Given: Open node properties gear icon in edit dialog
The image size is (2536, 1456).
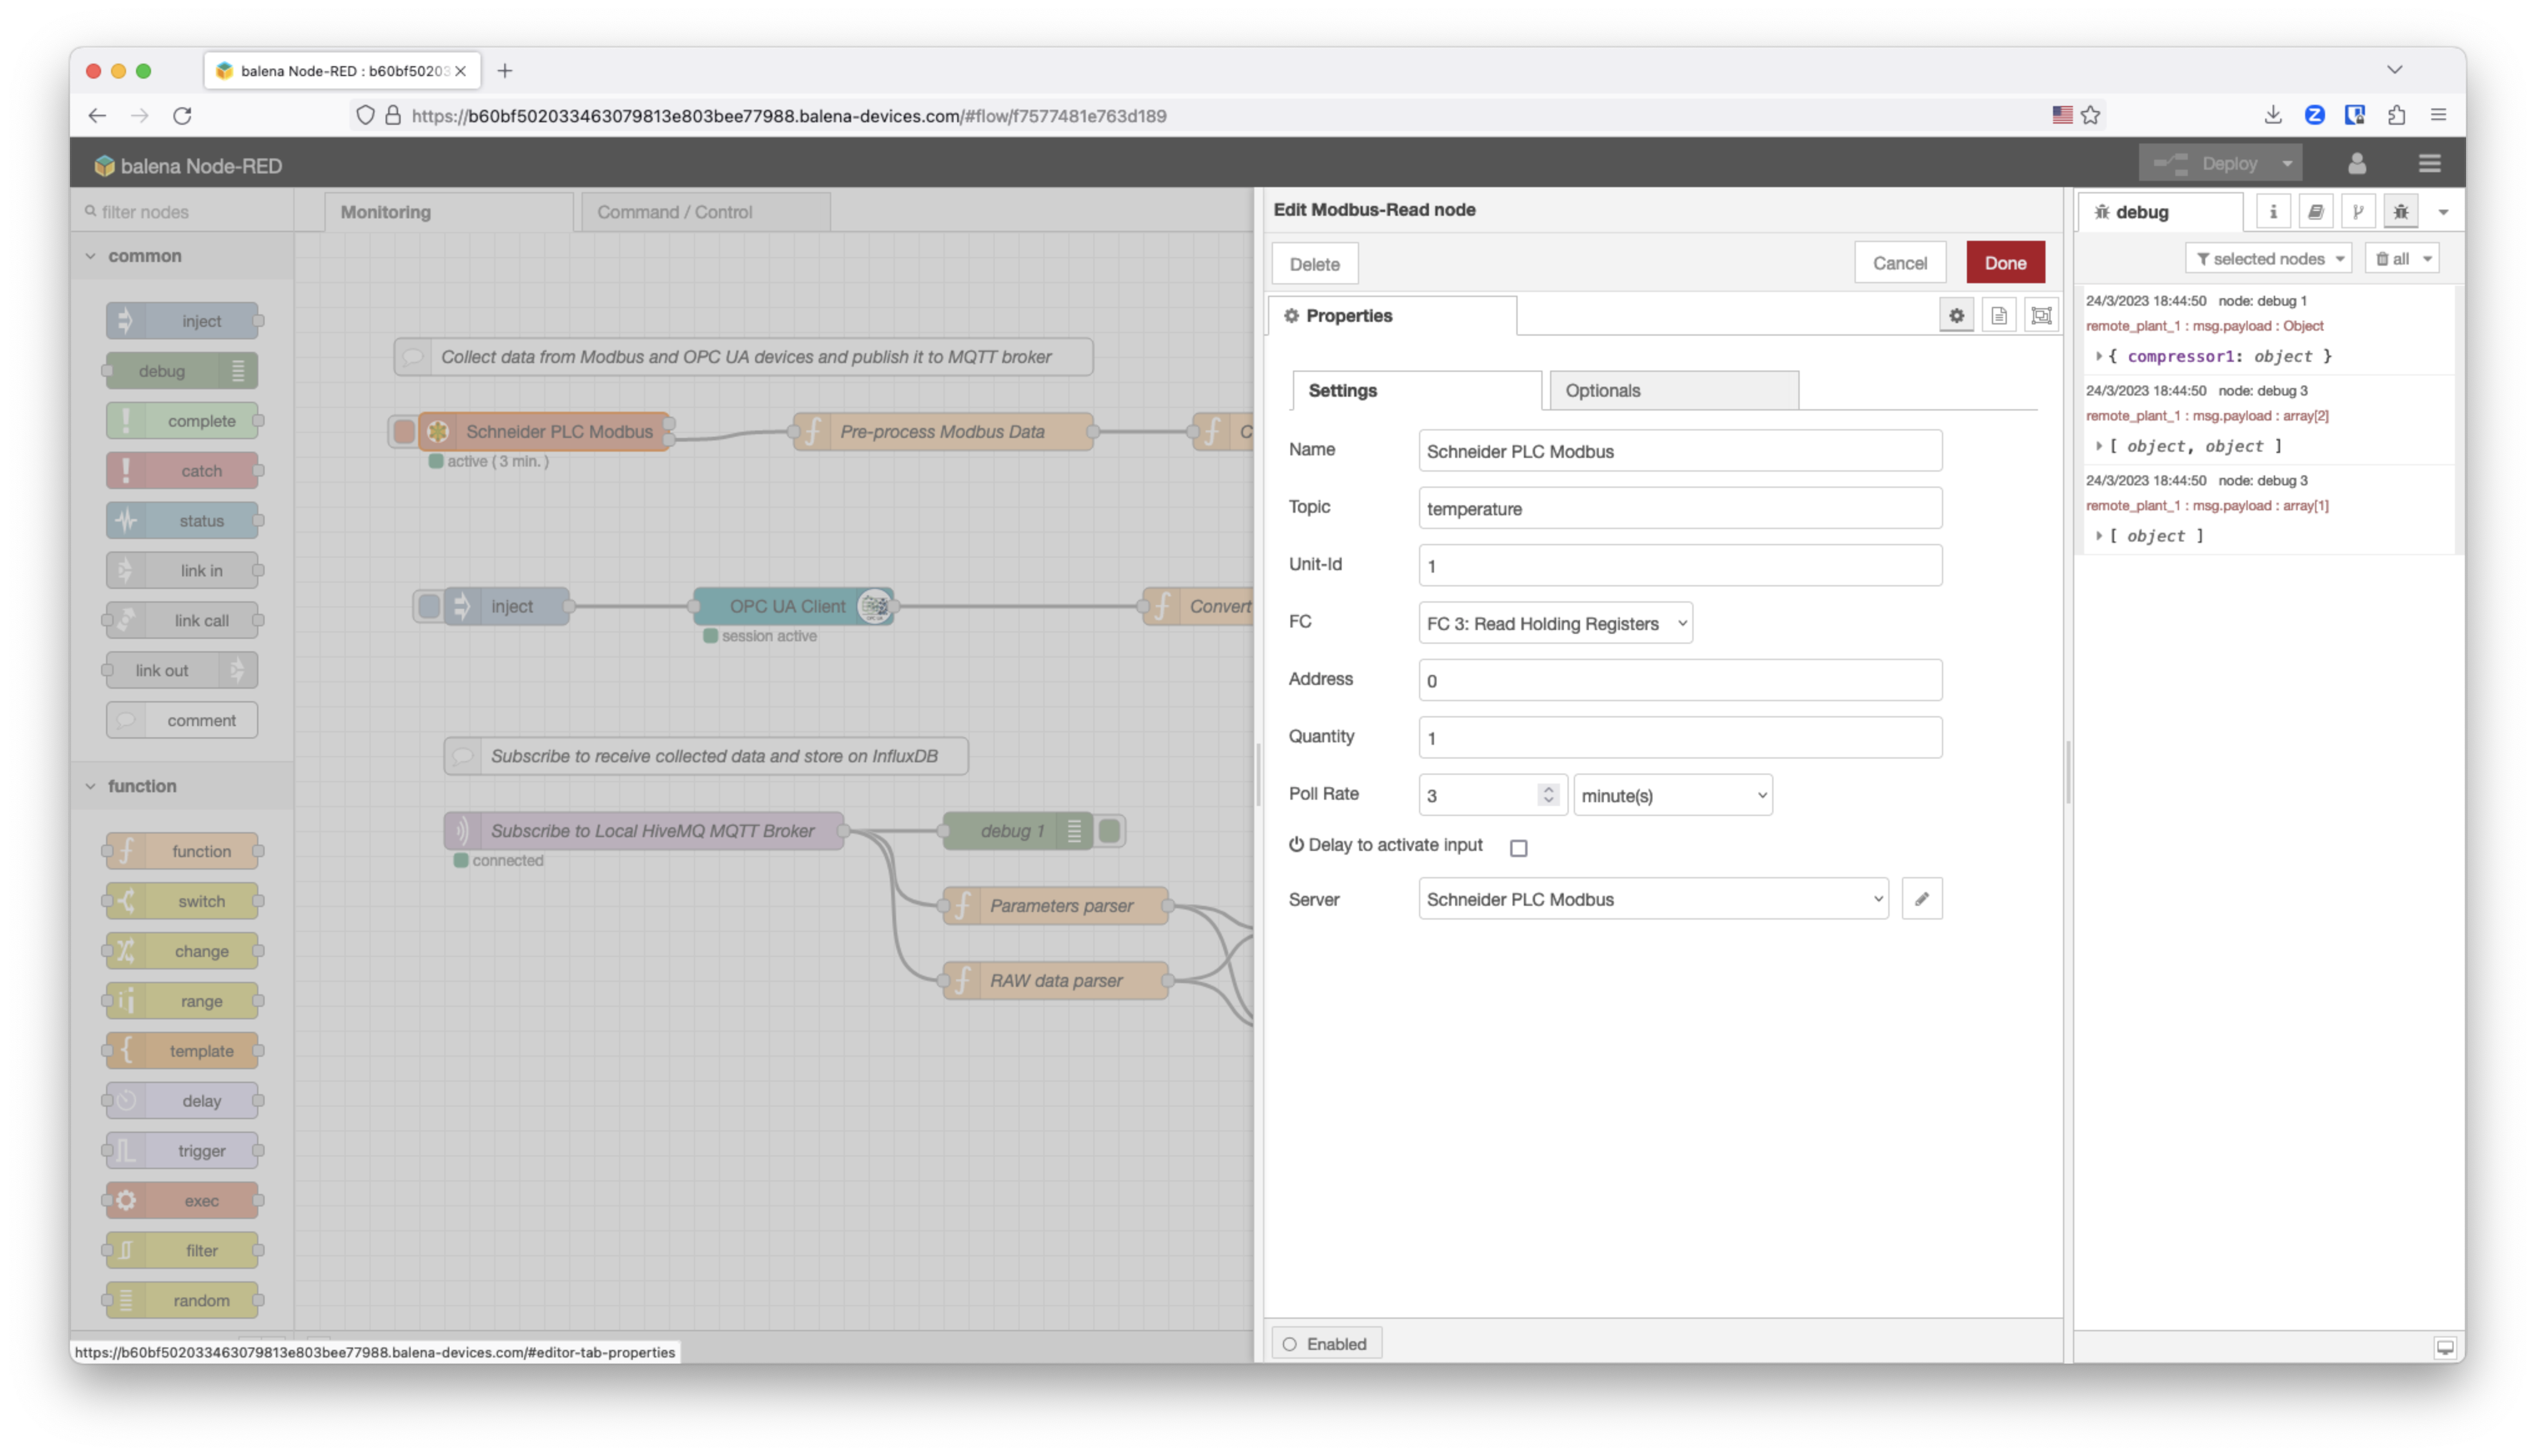Looking at the screenshot, I should point(1957,314).
